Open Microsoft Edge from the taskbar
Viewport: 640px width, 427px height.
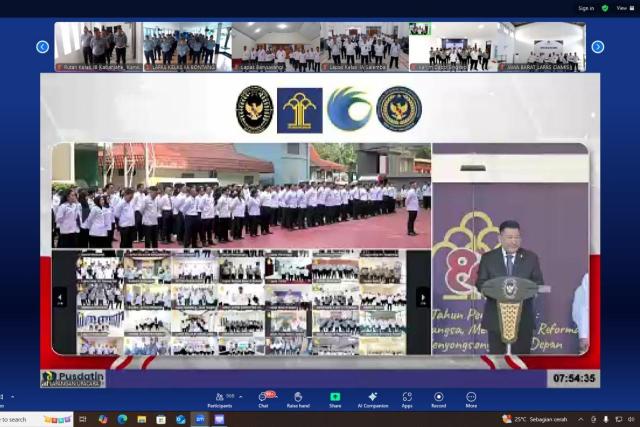coord(122,419)
